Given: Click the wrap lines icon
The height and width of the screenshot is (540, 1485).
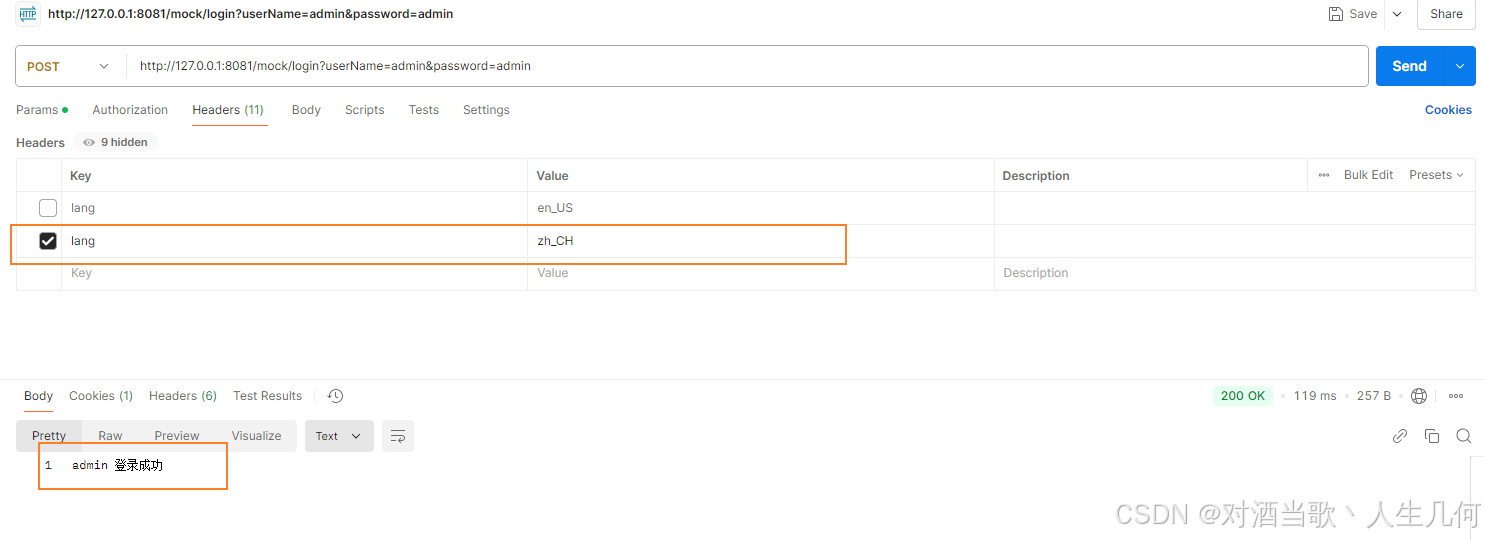Looking at the screenshot, I should coord(398,436).
